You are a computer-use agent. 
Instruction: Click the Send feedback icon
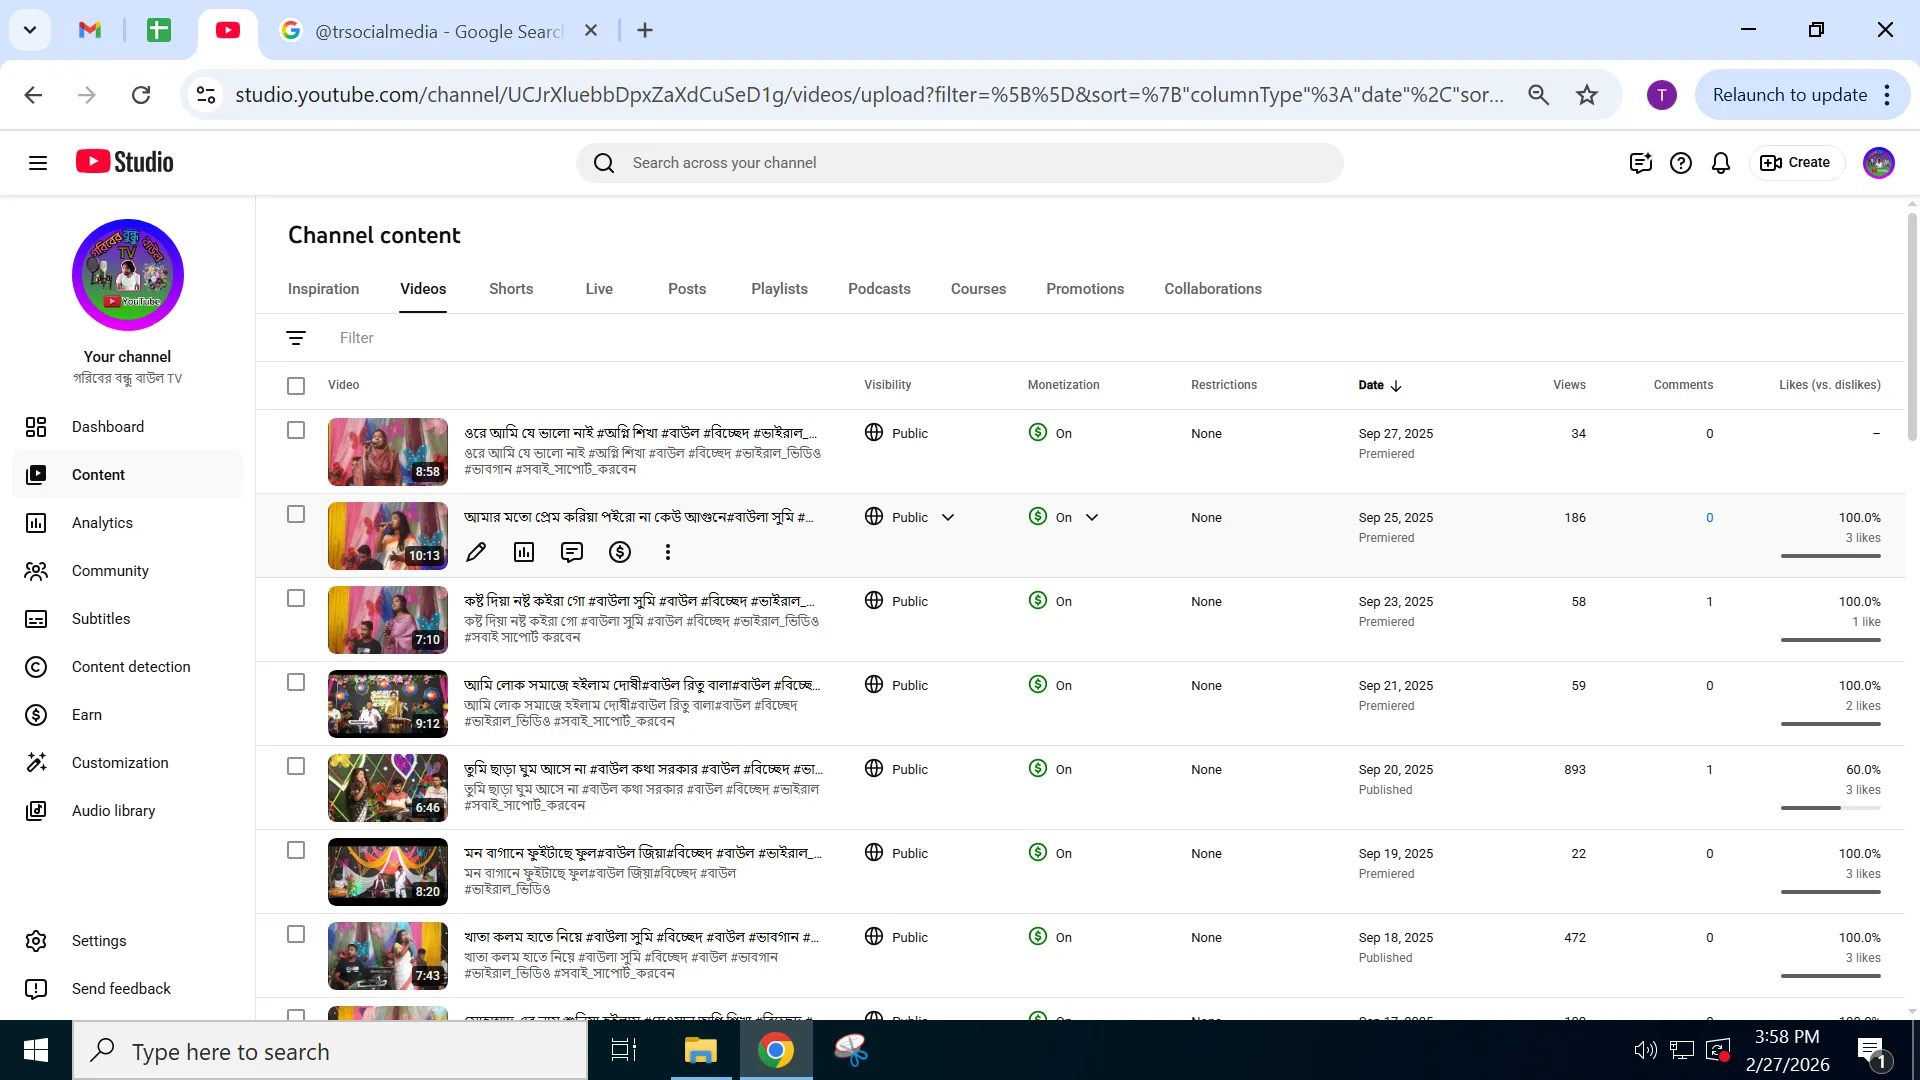click(36, 989)
